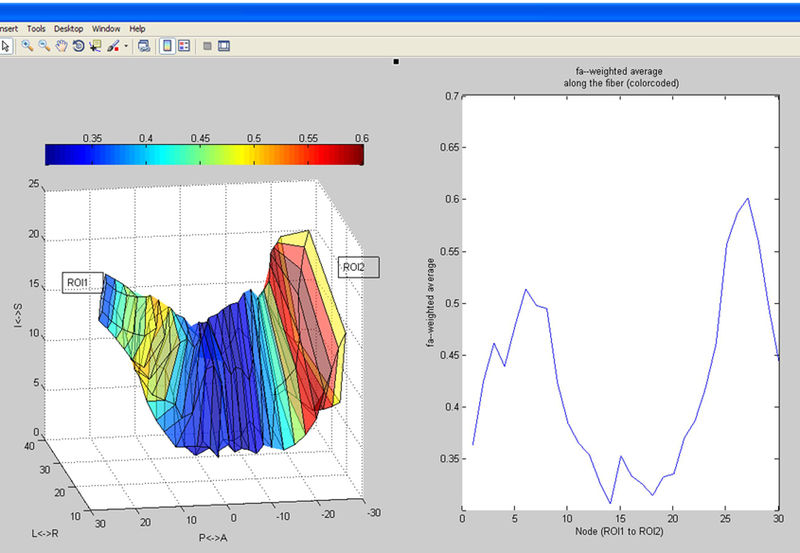The height and width of the screenshot is (553, 800).
Task: Pick the Data Cursor tool
Action: click(x=95, y=46)
